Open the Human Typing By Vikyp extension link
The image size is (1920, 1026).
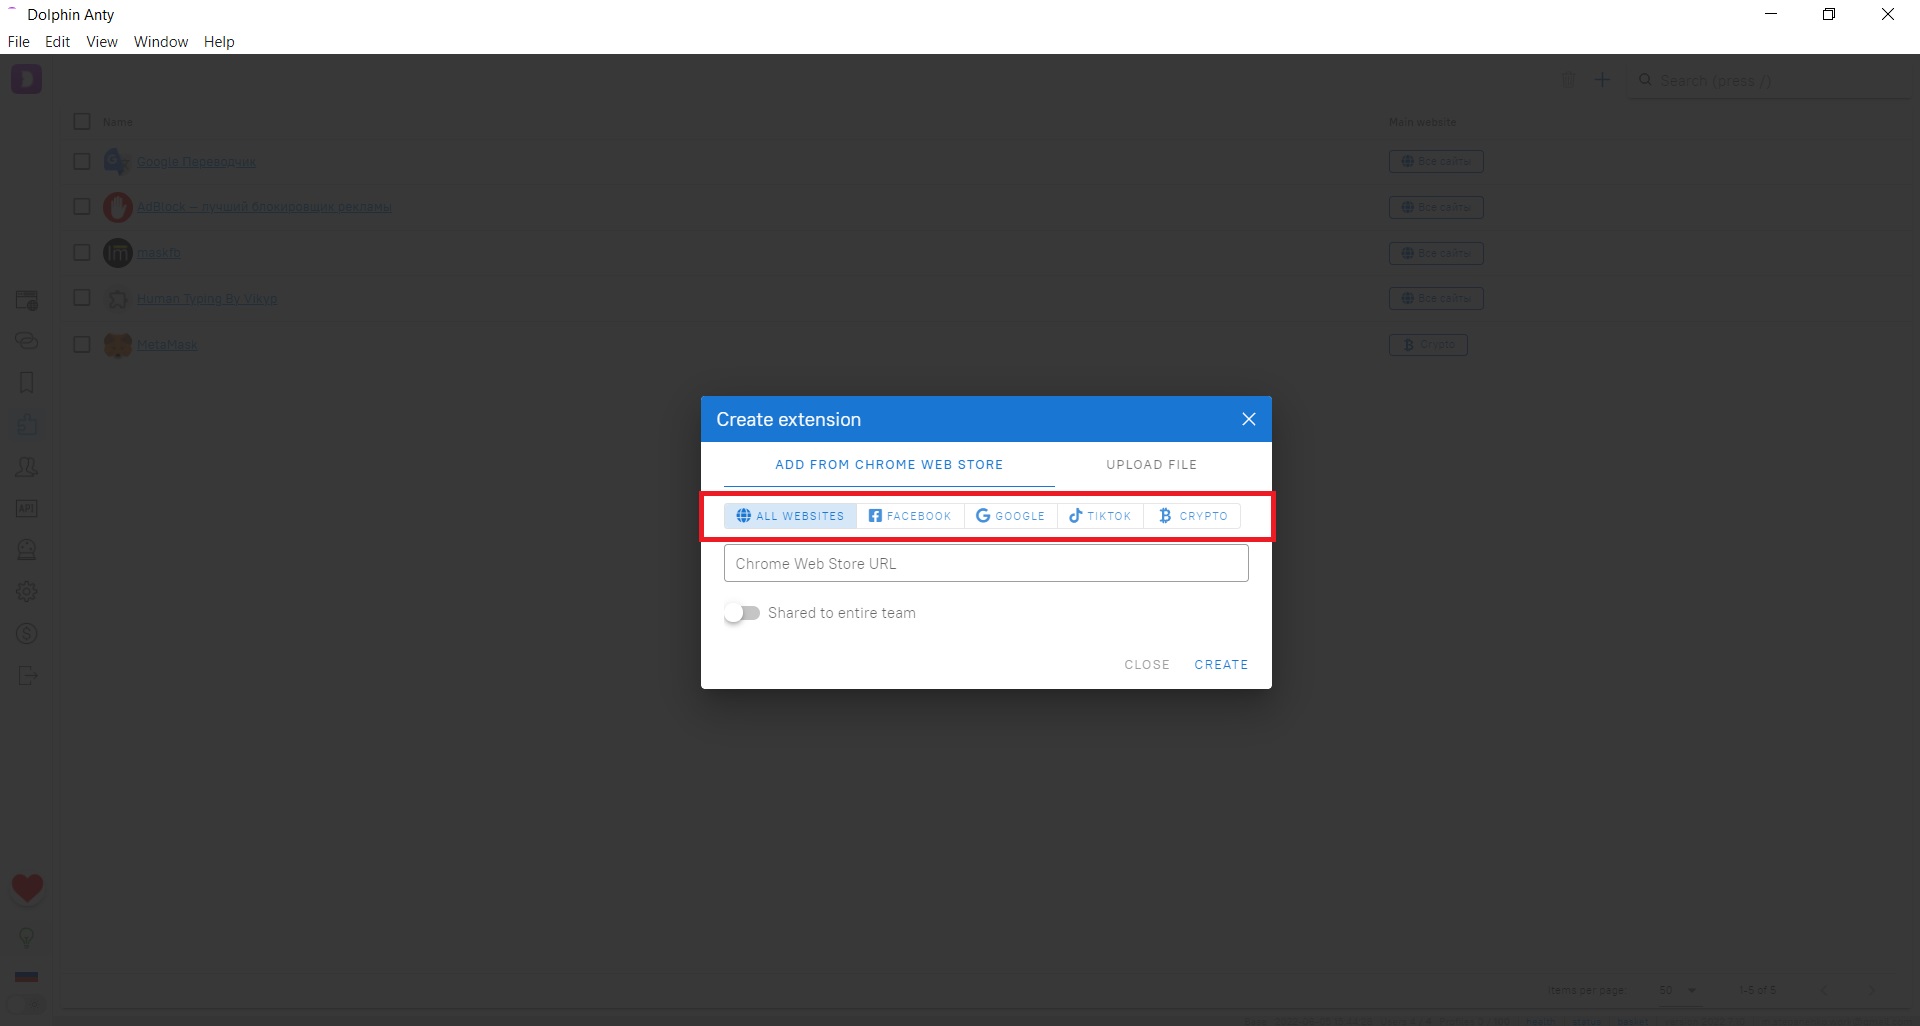[x=207, y=298]
